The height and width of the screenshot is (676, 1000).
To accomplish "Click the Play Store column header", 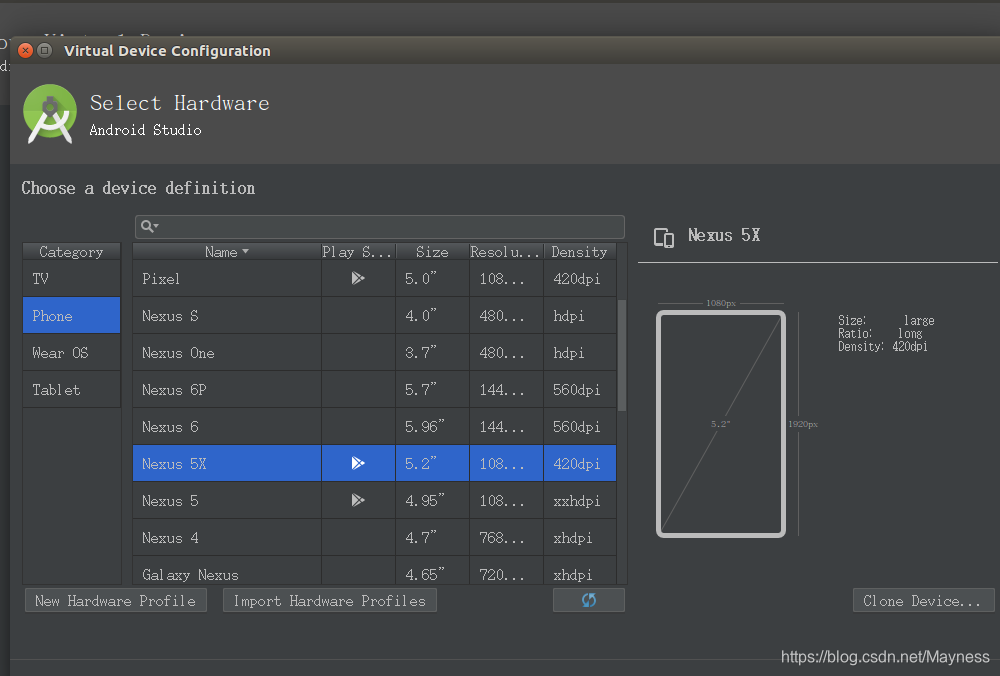I will click(x=358, y=252).
